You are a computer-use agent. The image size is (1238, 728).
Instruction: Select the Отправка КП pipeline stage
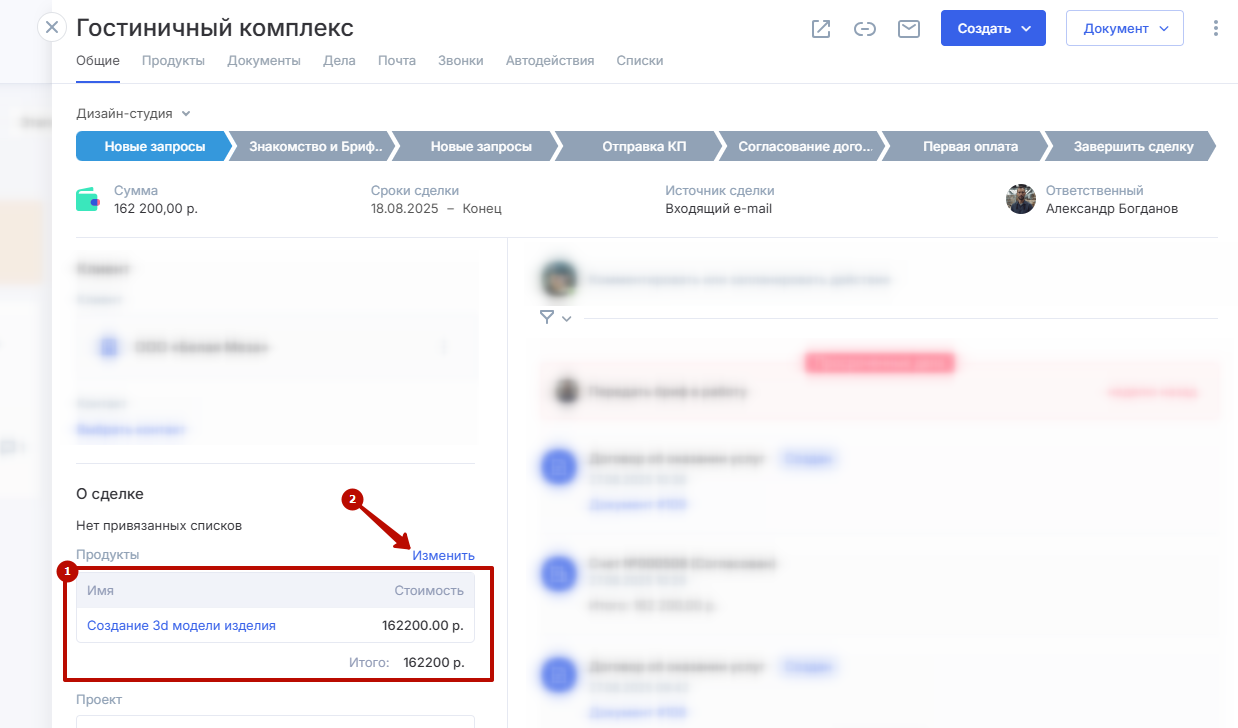coord(644,147)
